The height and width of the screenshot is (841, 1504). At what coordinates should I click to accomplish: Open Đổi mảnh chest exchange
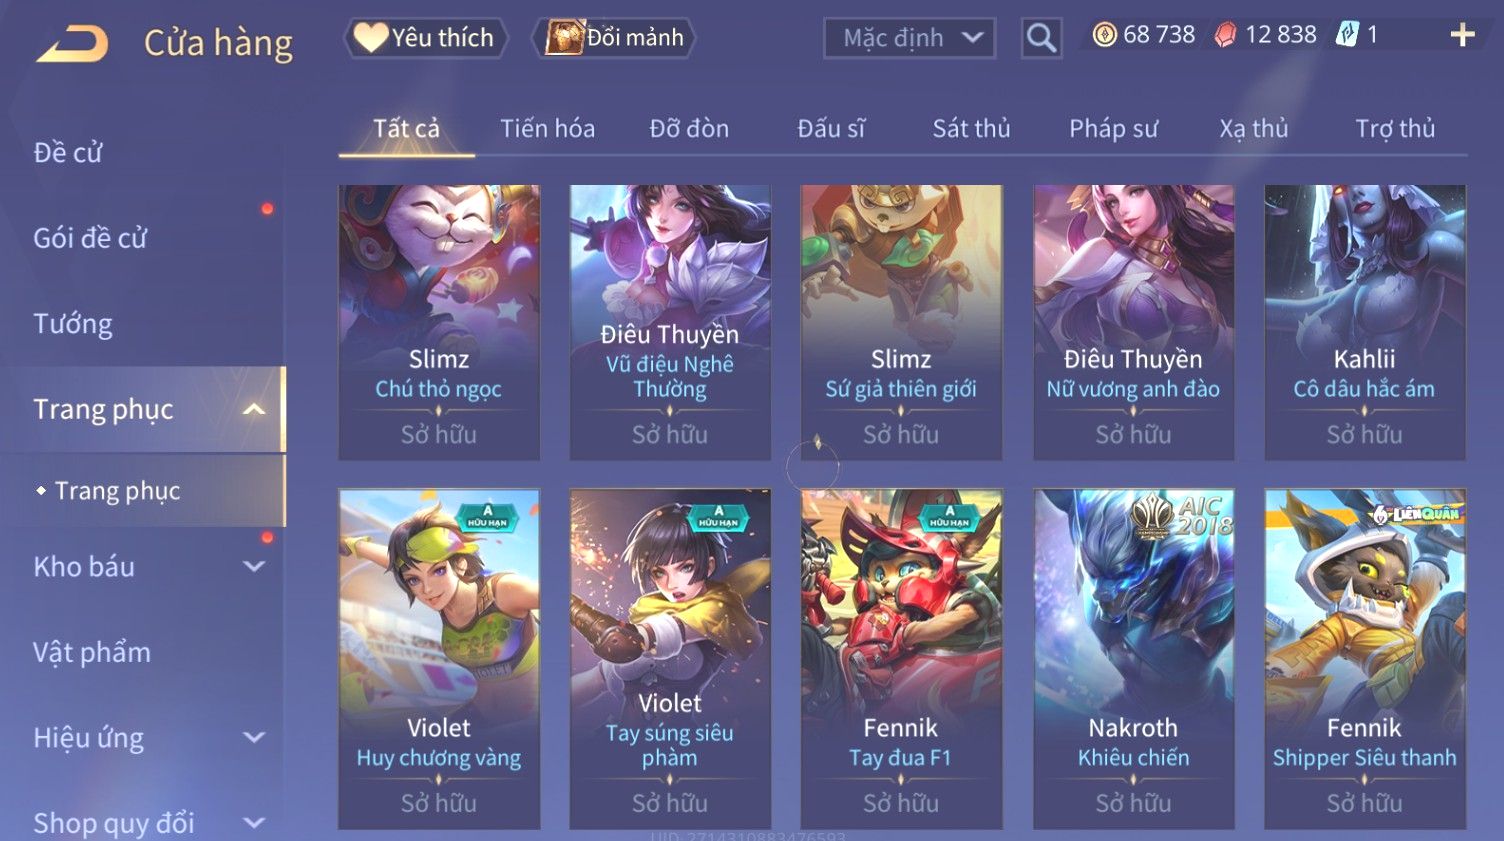pos(615,38)
